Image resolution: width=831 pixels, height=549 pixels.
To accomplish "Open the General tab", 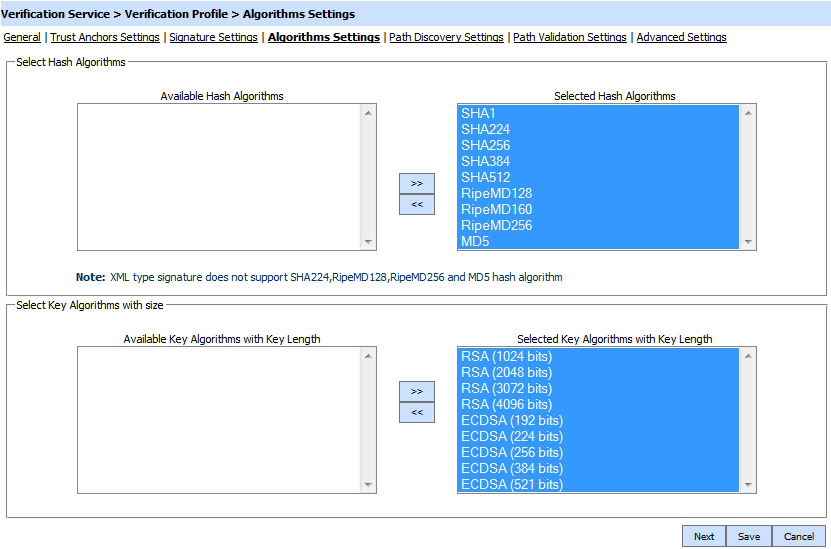I will pos(22,37).
